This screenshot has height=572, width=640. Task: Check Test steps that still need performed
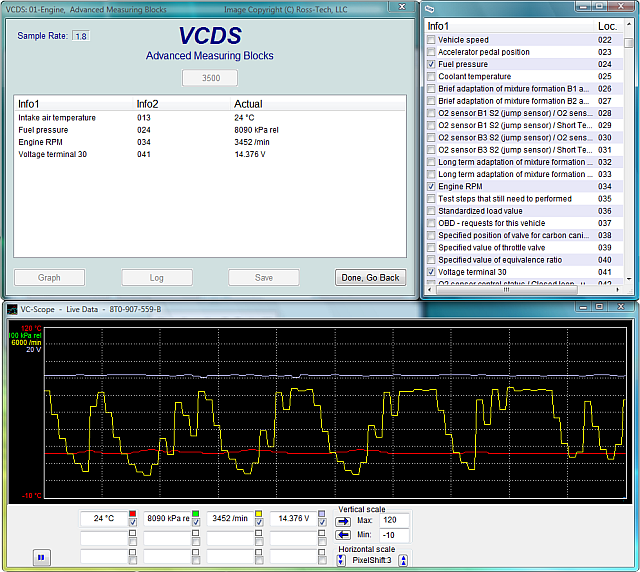point(431,199)
